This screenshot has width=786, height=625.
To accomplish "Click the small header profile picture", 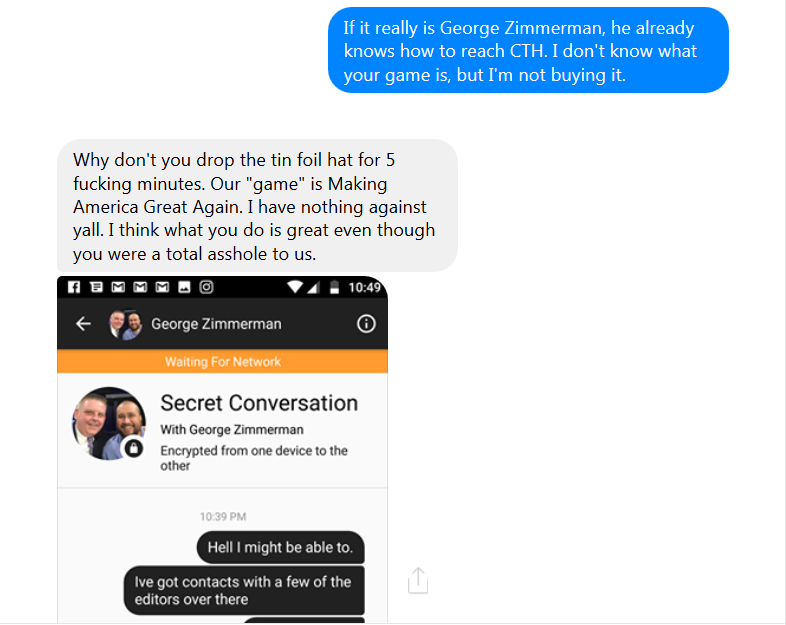I will [x=125, y=324].
